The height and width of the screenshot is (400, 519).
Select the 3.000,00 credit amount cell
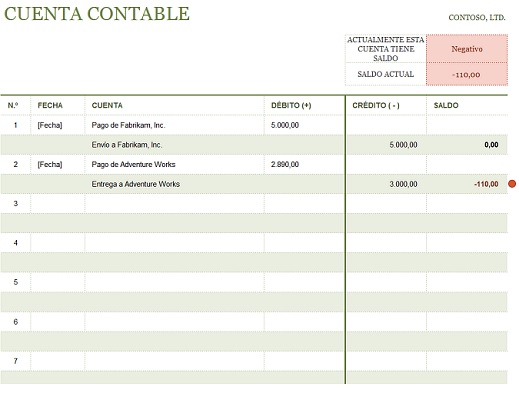[386, 184]
